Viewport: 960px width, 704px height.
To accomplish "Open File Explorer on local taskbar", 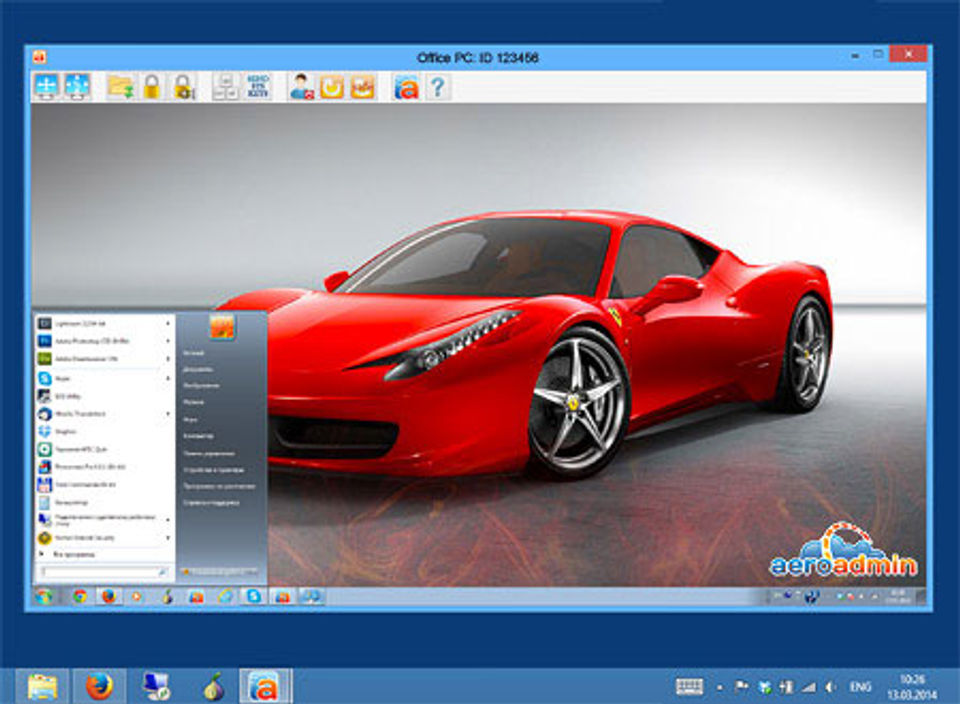I will point(42,686).
